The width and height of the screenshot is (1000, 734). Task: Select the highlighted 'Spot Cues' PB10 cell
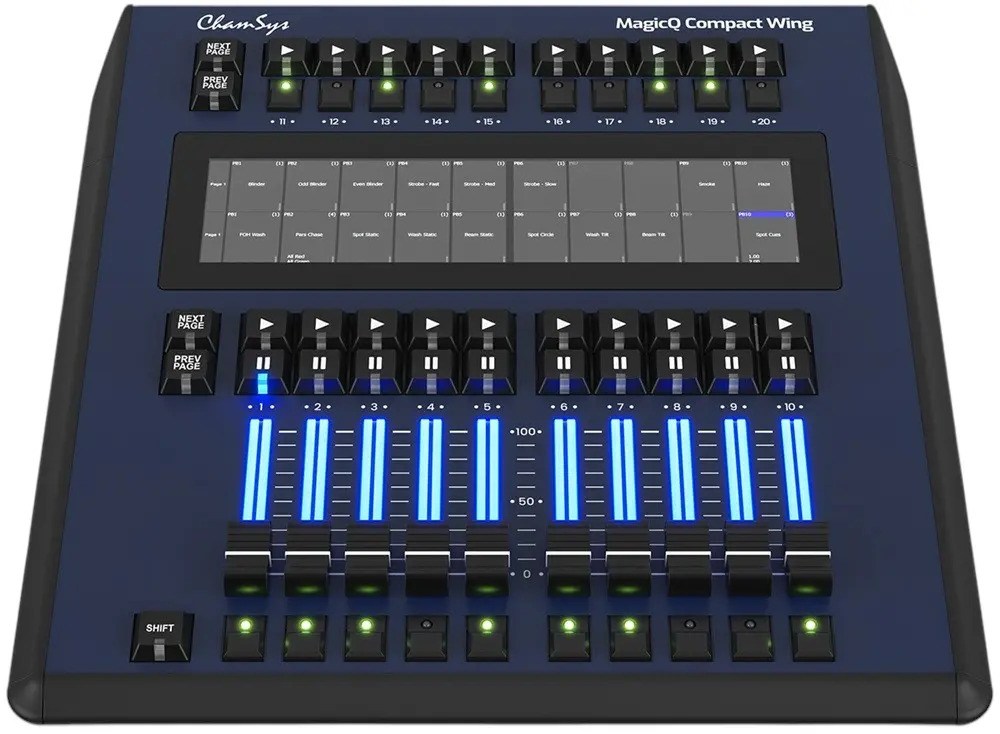(767, 236)
